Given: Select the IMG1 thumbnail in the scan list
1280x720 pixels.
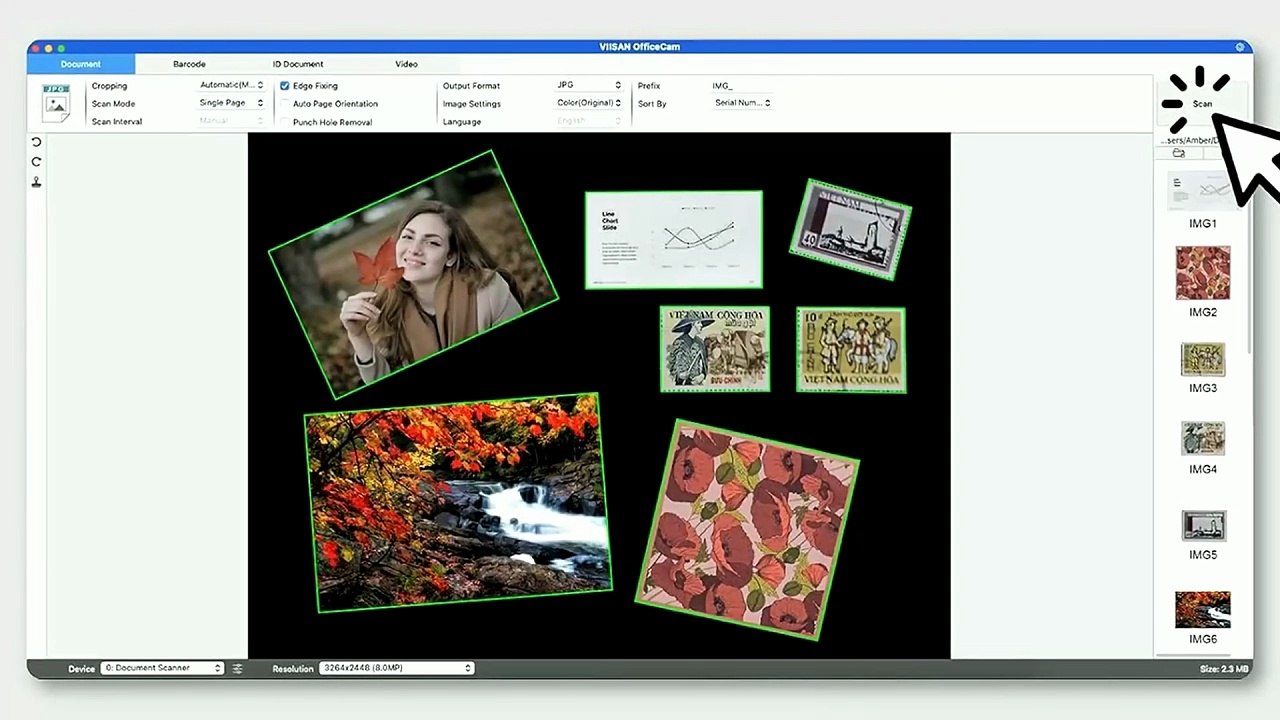Looking at the screenshot, I should coord(1202,191).
